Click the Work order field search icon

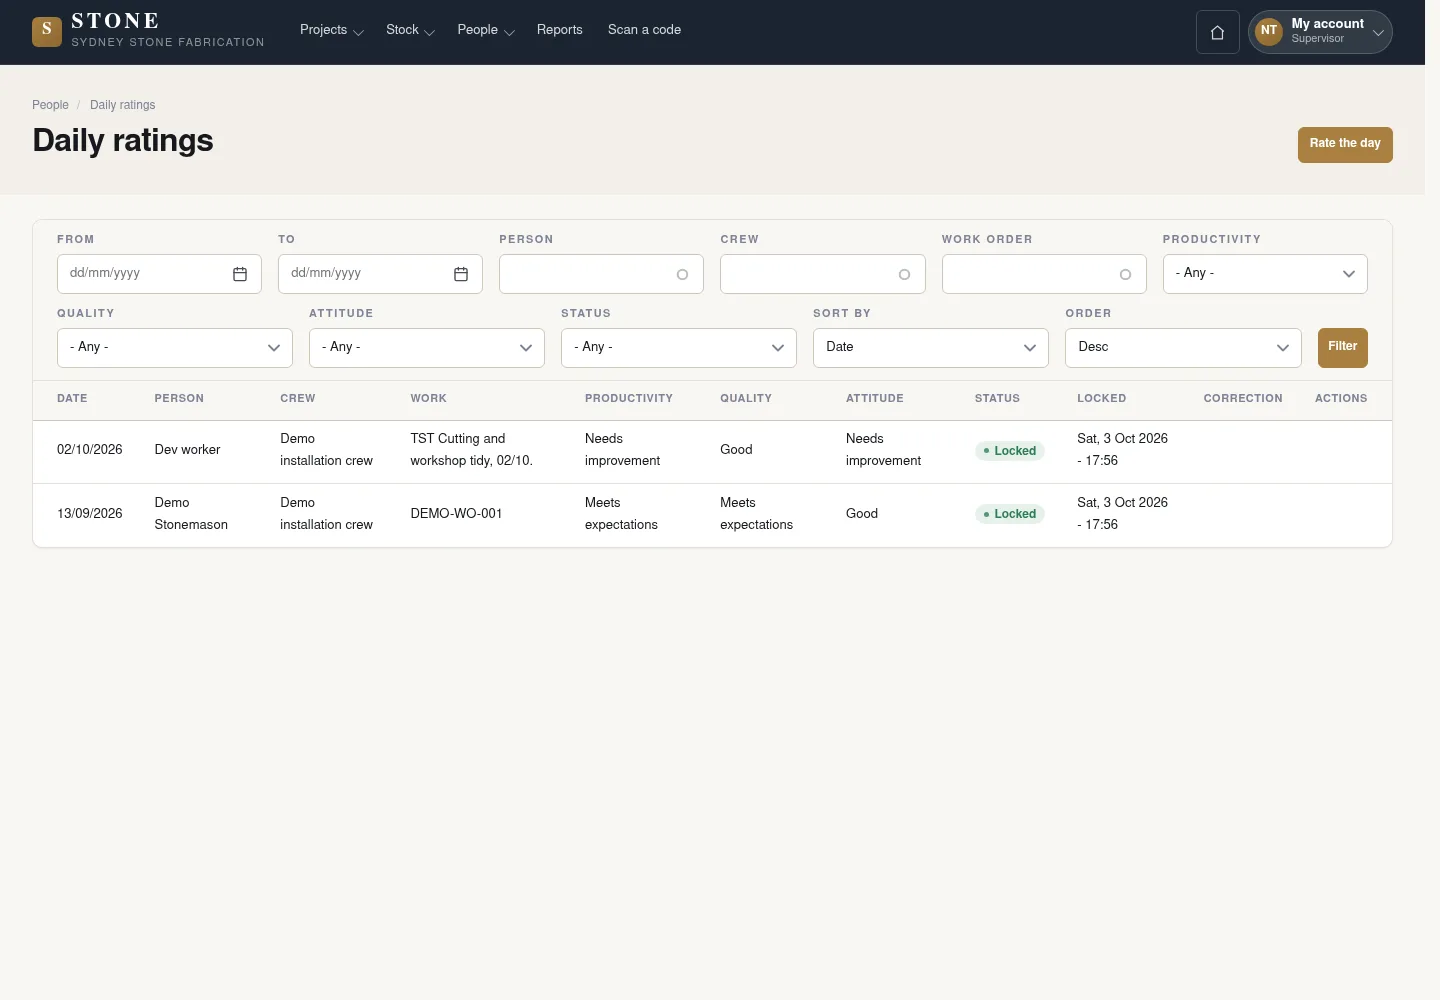coord(1126,275)
